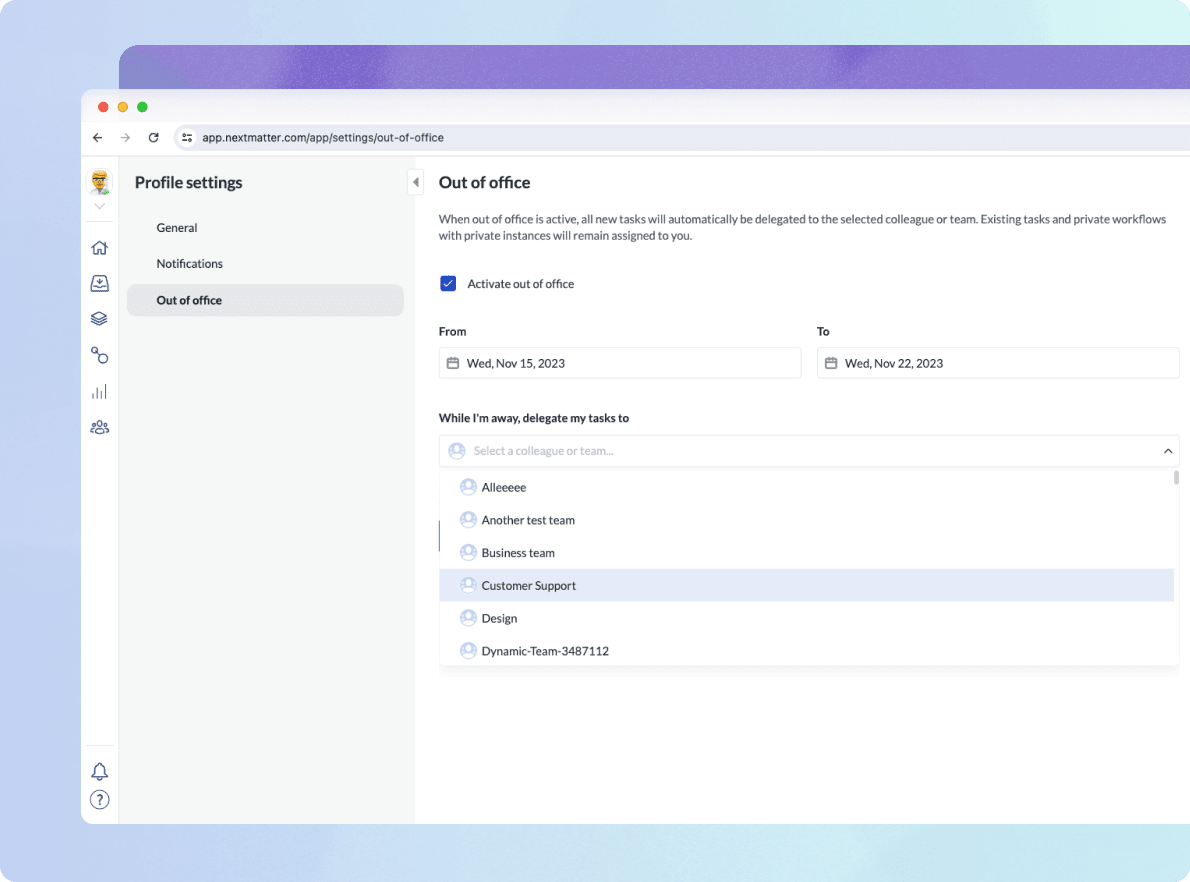Open the teams people icon
The height and width of the screenshot is (882, 1190).
[99, 427]
